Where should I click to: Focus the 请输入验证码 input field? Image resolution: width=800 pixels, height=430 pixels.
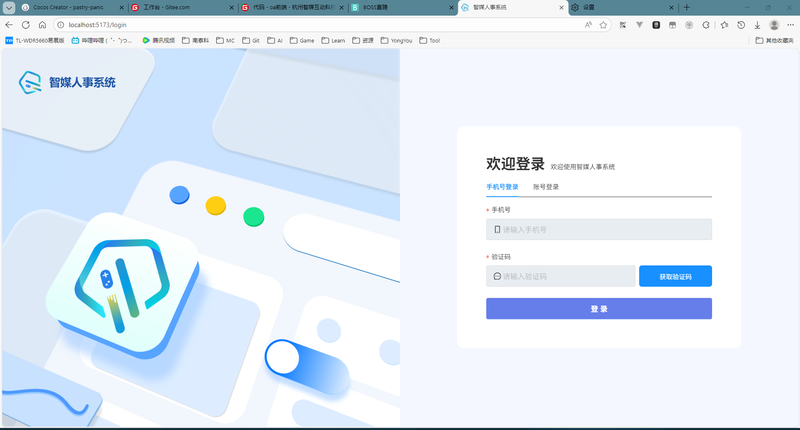[560, 276]
